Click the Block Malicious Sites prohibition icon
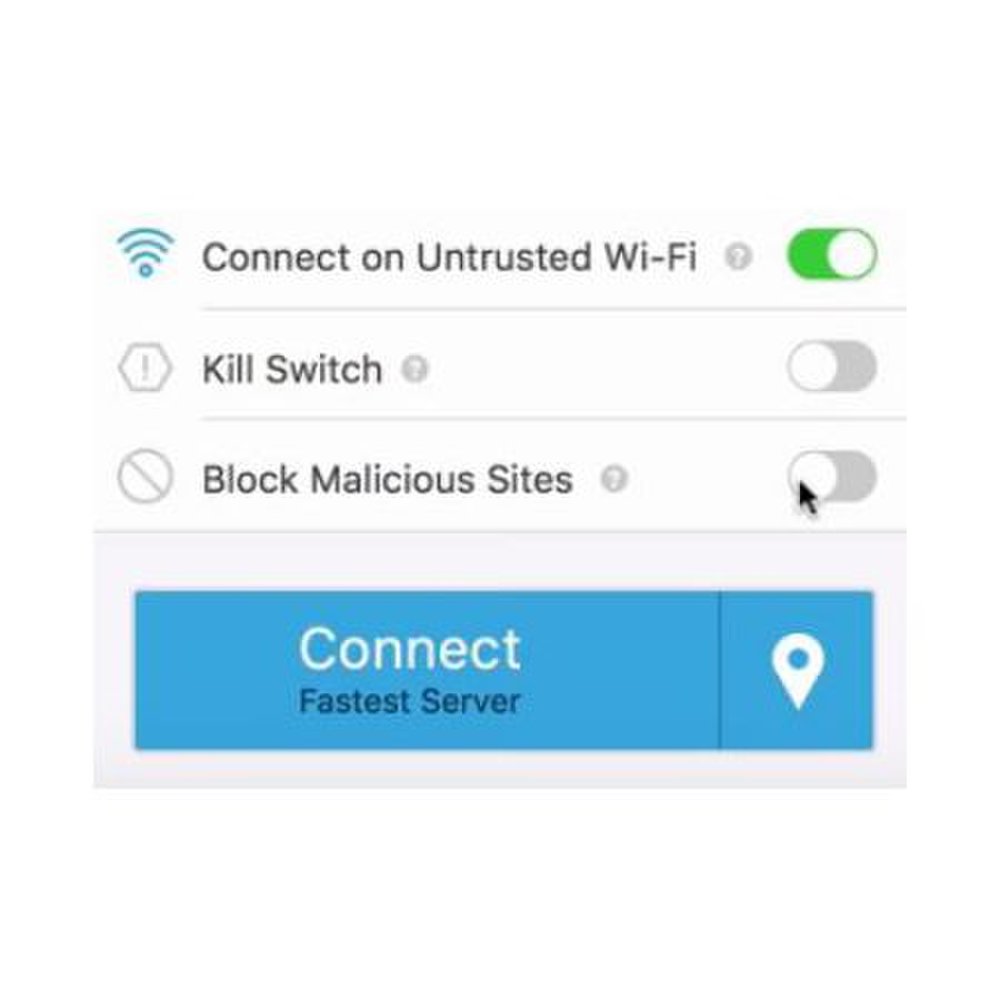Screen dimensions: 1000x1000 coord(145,476)
